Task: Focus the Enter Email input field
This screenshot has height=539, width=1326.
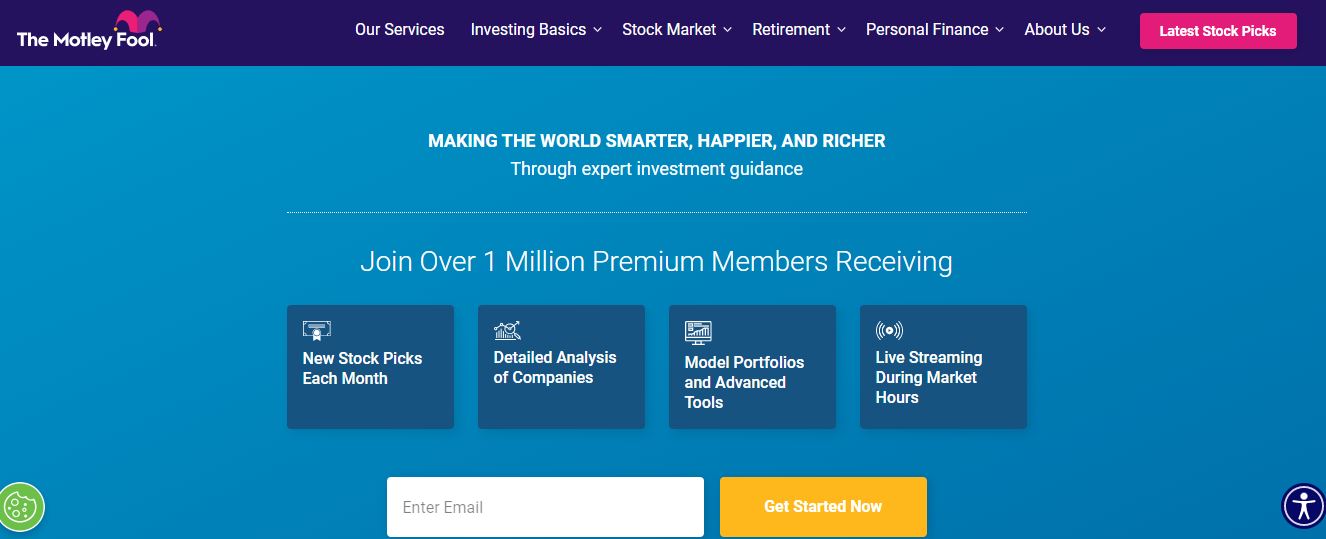Action: [545, 507]
